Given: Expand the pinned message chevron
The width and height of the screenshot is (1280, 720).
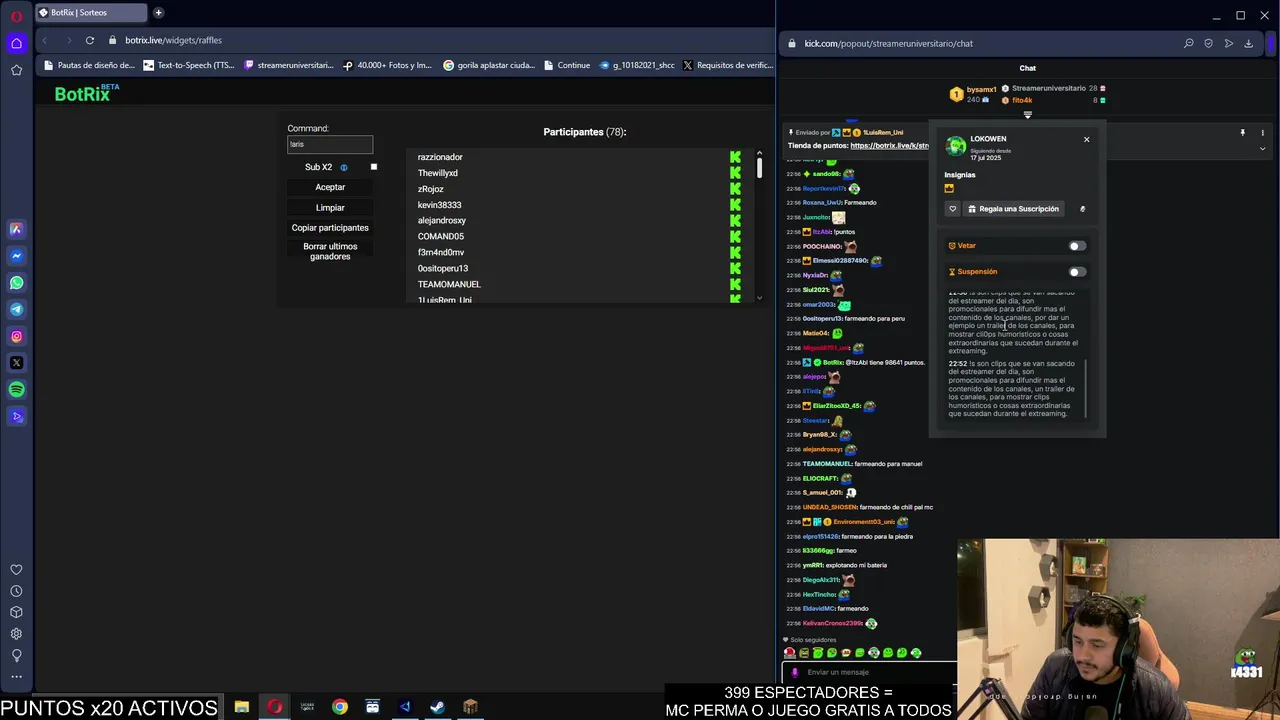Looking at the screenshot, I should (x=1262, y=148).
